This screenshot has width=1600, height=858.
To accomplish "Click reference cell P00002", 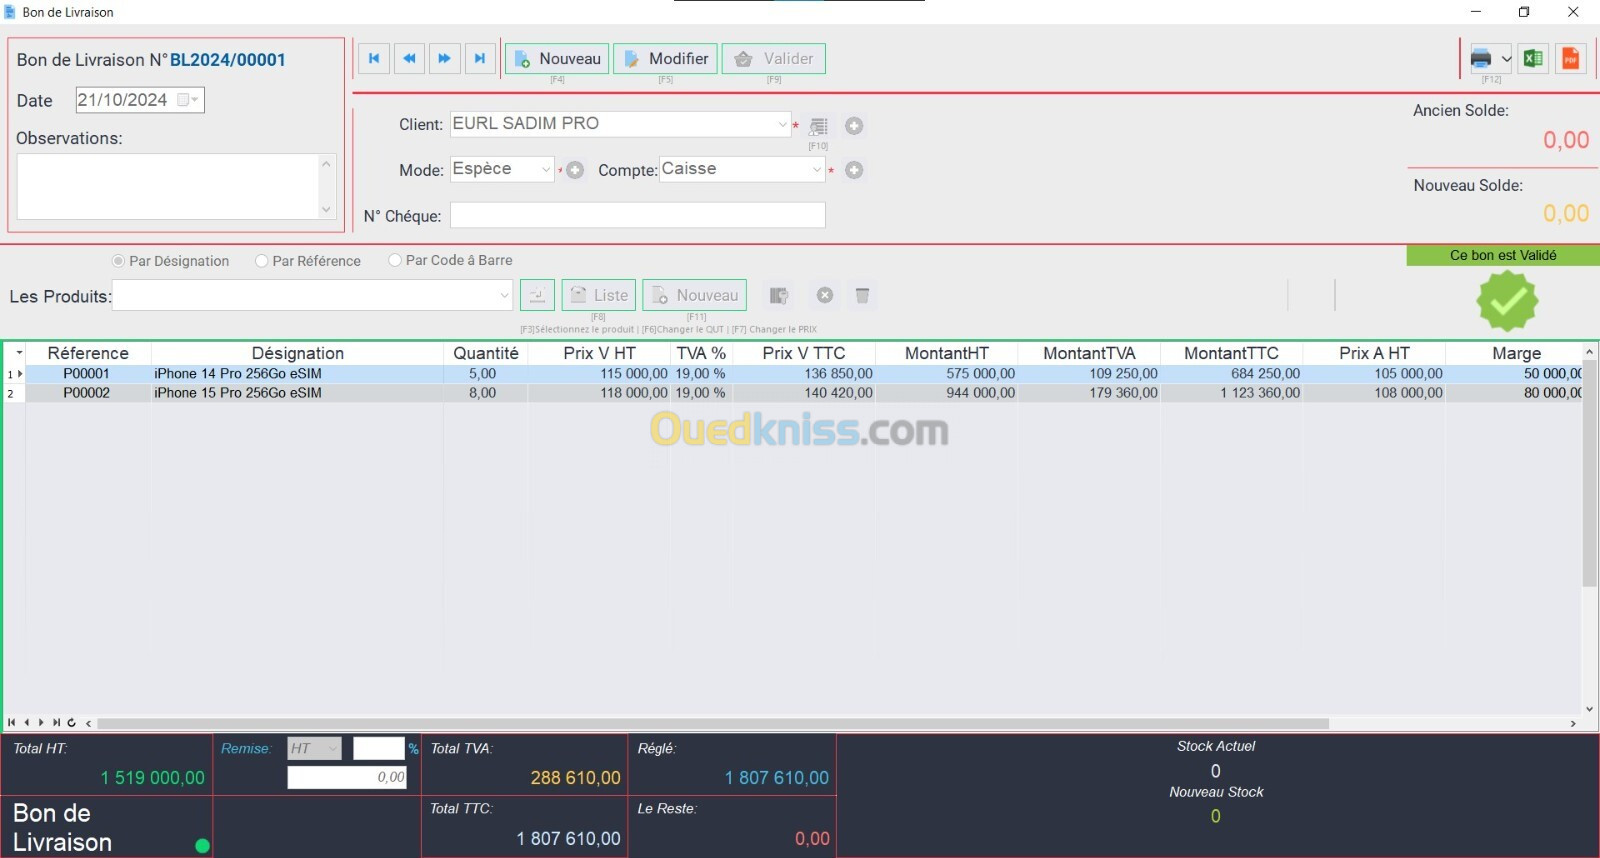I will pyautogui.click(x=87, y=393).
